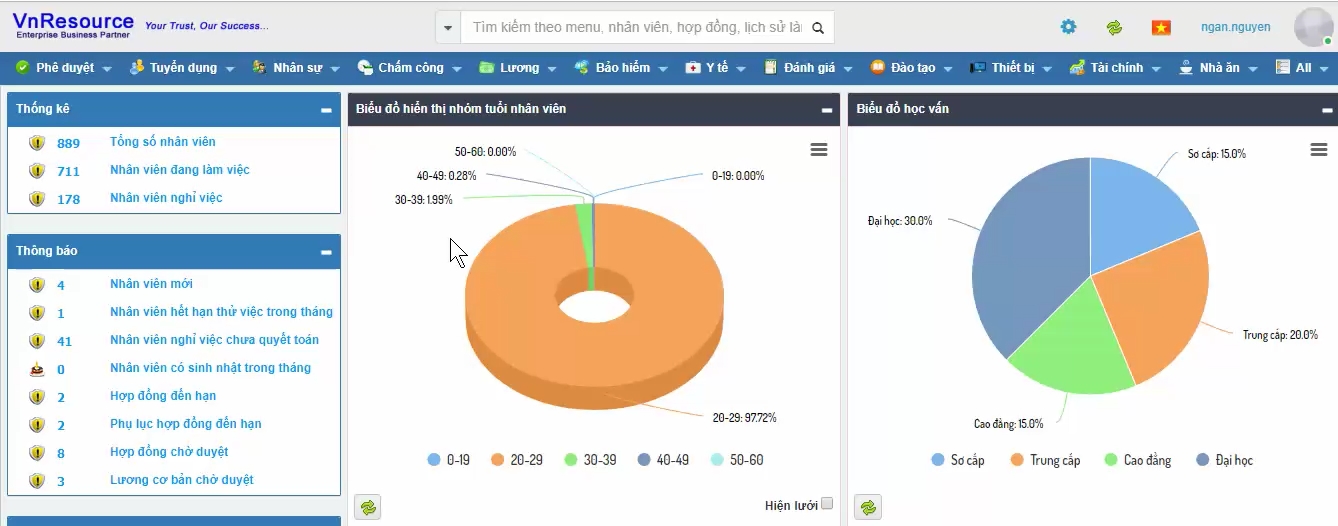
Task: Click the green refresh icon in header
Action: click(x=1114, y=27)
